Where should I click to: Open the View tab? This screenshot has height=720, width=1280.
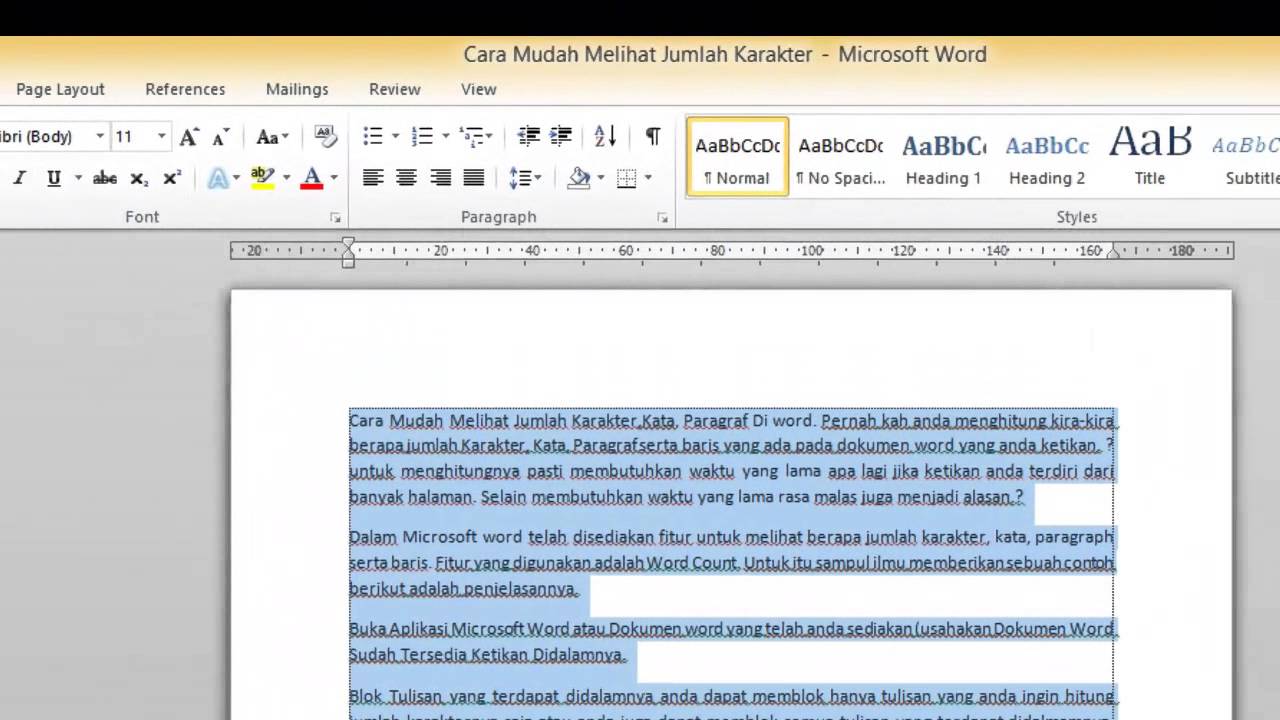479,89
